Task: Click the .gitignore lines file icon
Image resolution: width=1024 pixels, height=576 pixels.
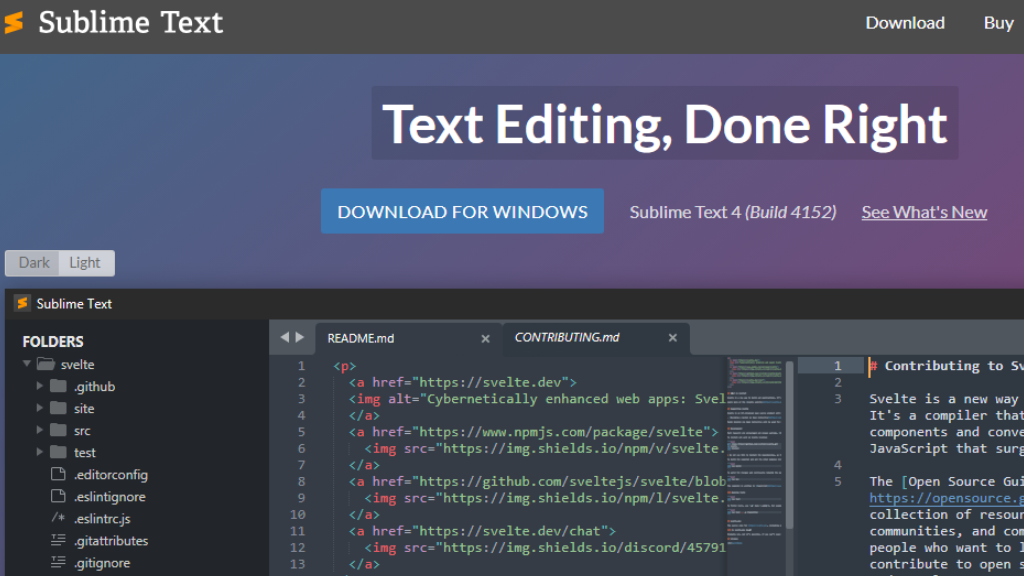Action: click(58, 562)
